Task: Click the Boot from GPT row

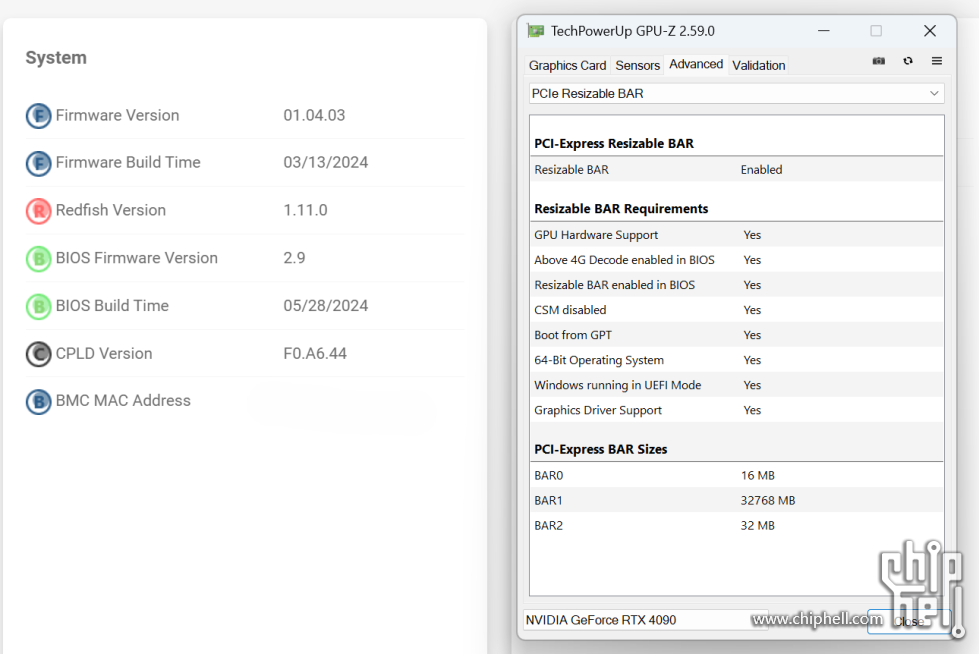Action: click(x=736, y=335)
